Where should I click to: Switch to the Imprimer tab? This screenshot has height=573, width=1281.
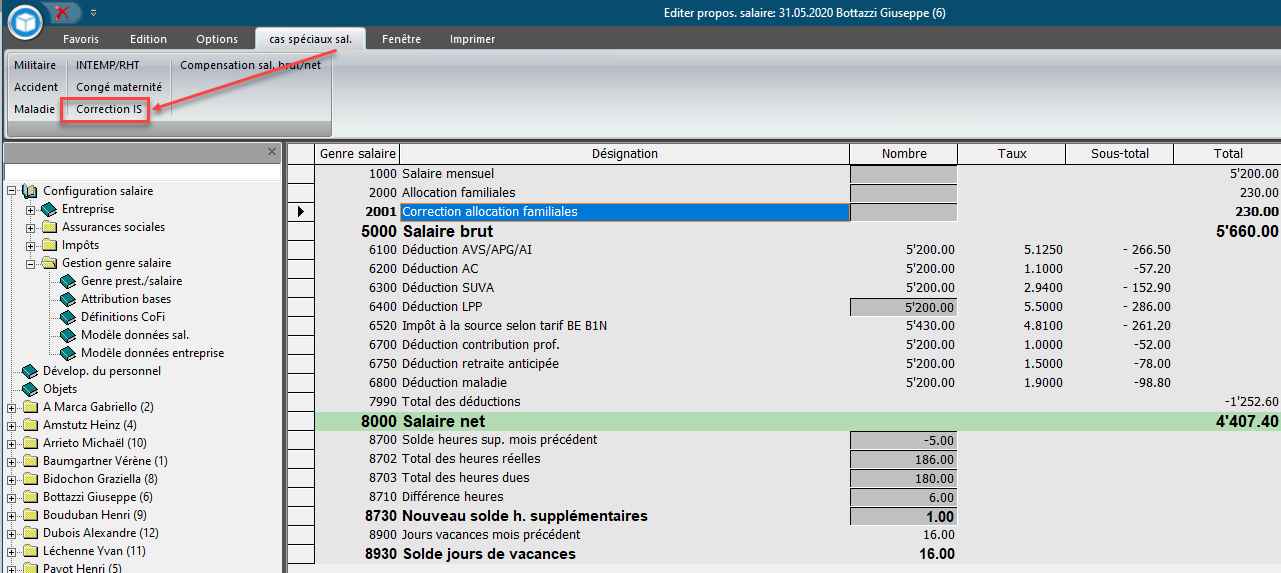(x=472, y=39)
